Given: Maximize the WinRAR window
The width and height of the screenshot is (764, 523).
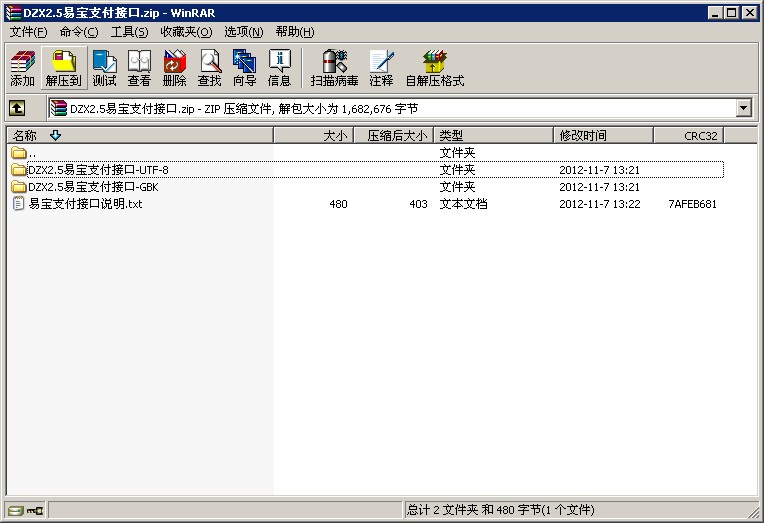Looking at the screenshot, I should 731,13.
